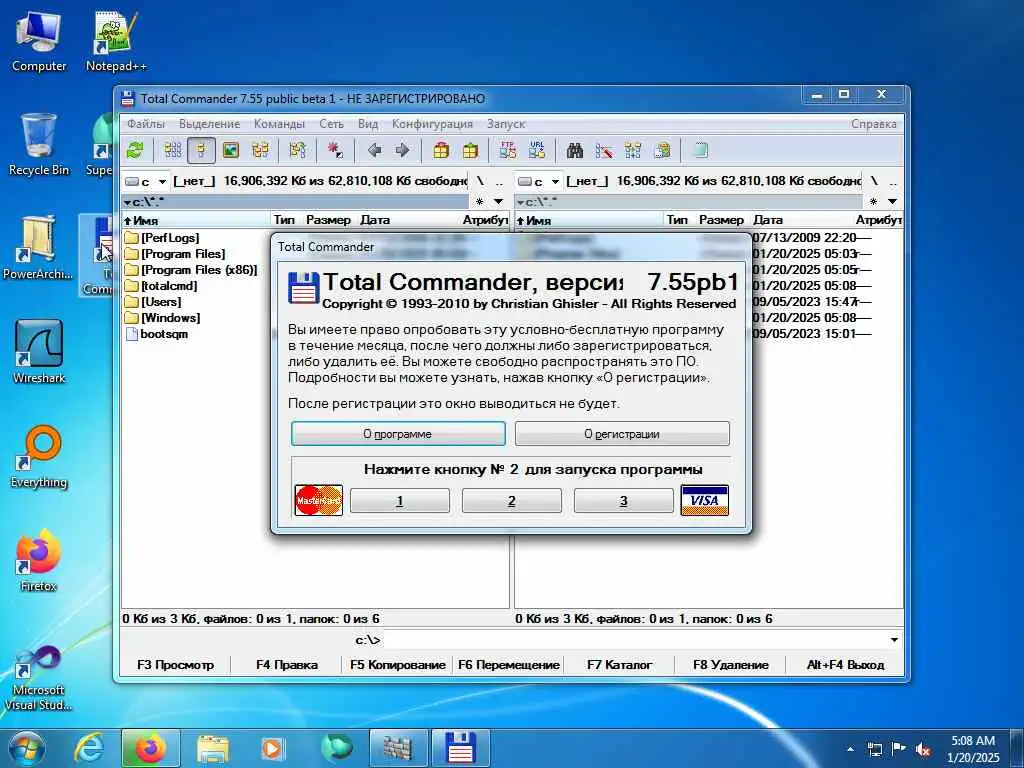The height and width of the screenshot is (768, 1024).
Task: Select the bootsqm file in left panel
Action: point(157,334)
